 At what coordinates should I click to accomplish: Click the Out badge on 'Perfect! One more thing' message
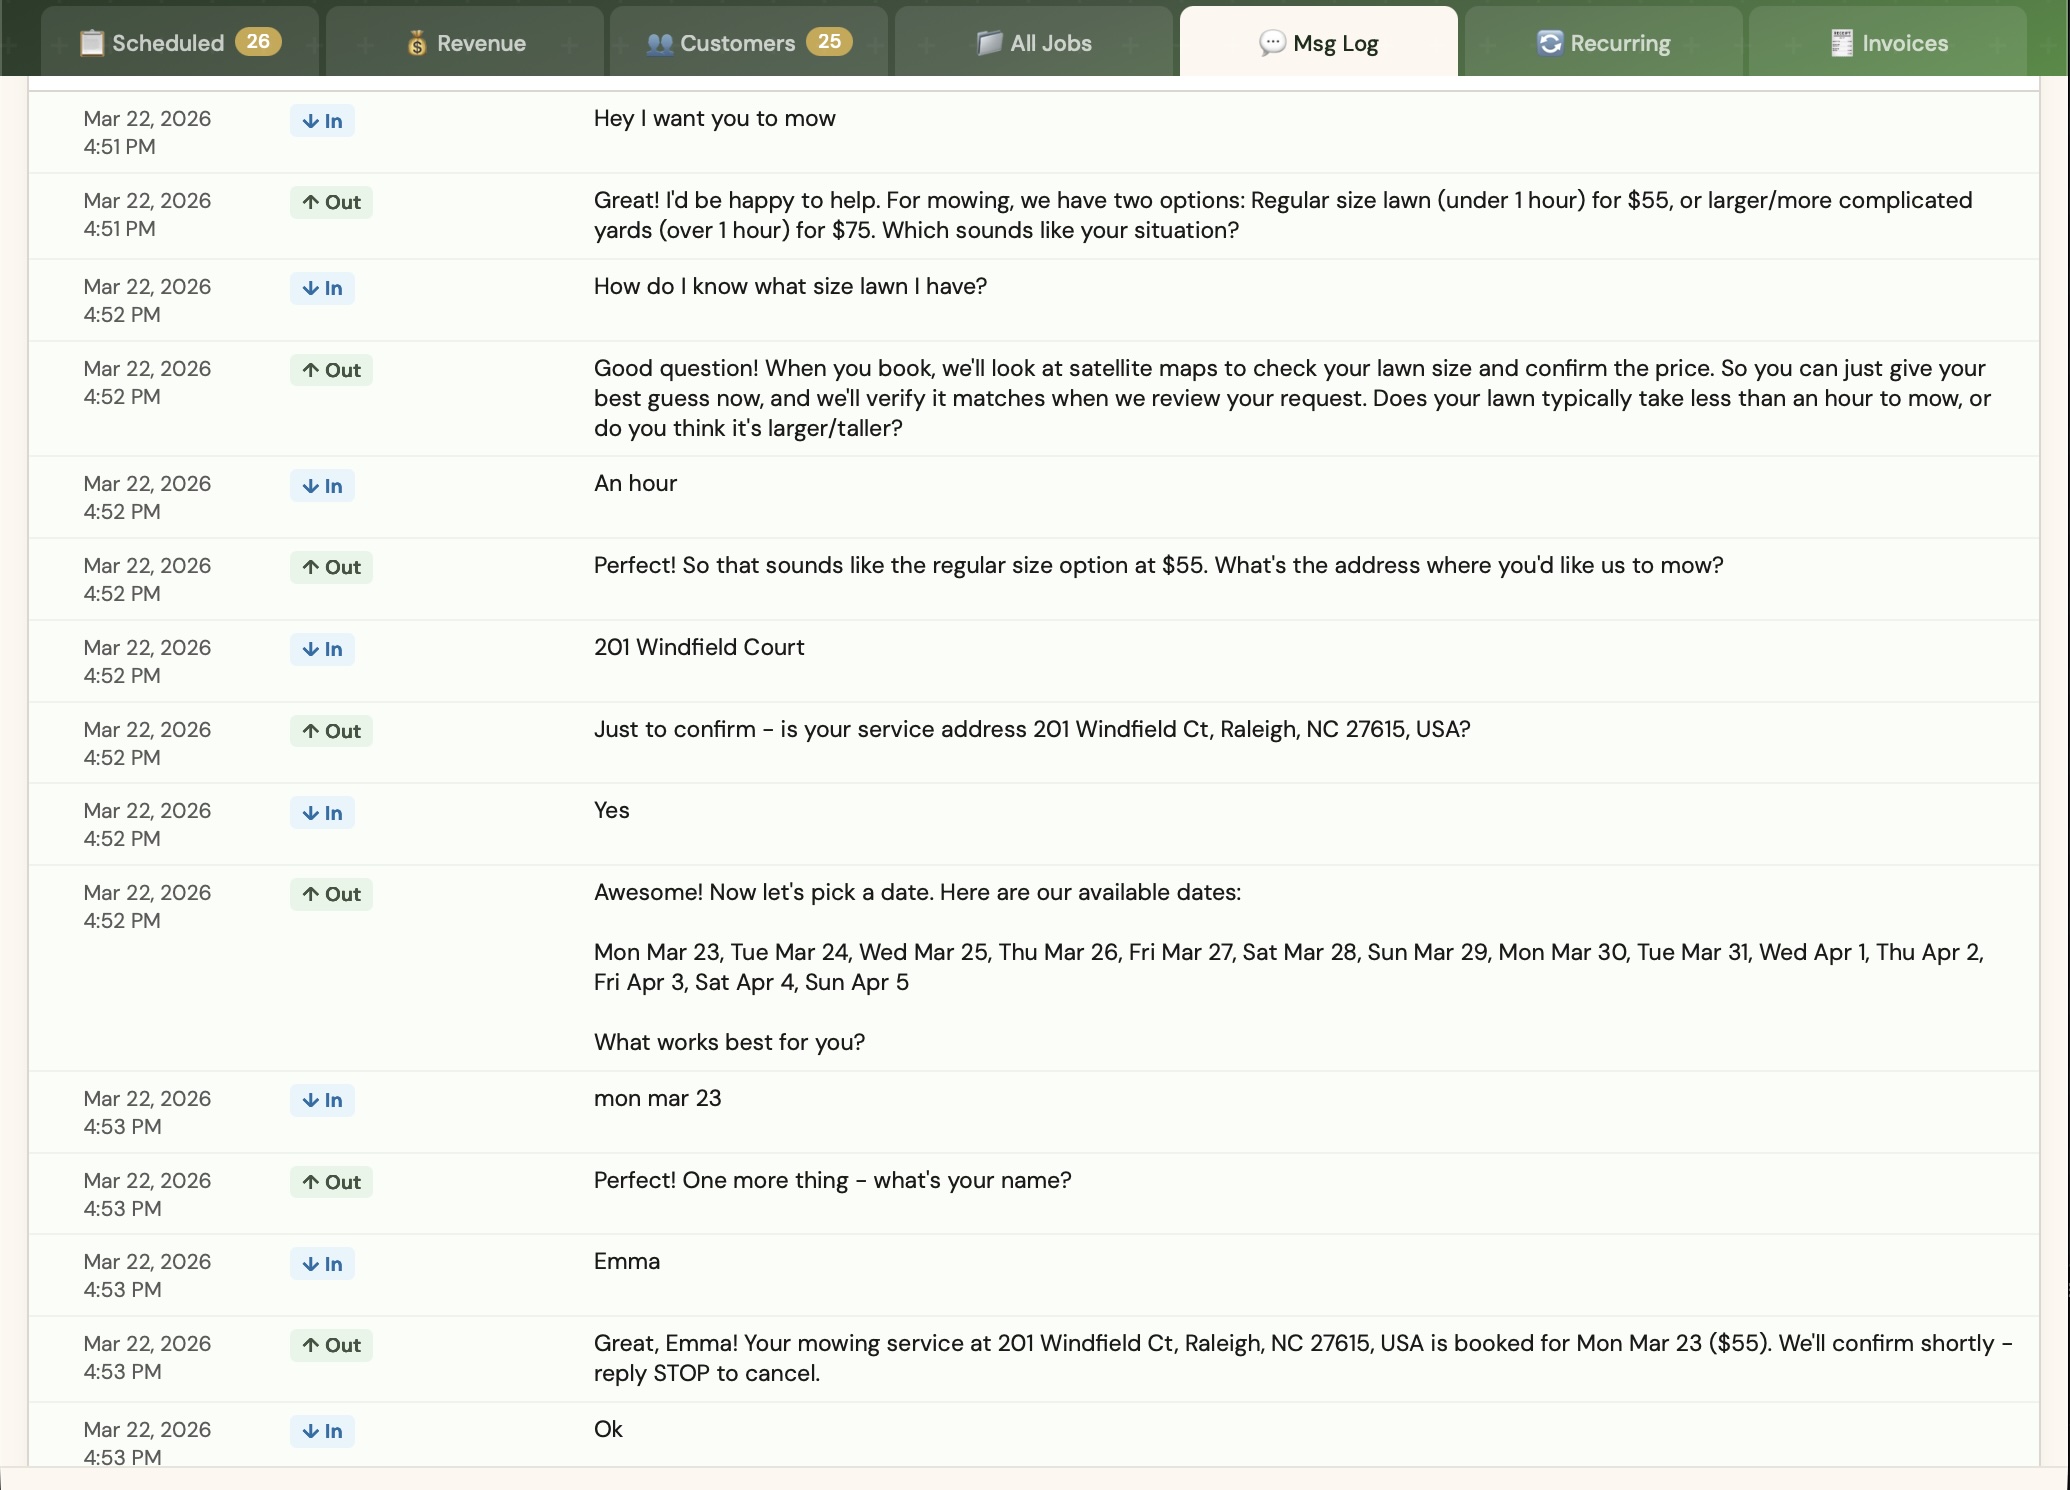(330, 1182)
